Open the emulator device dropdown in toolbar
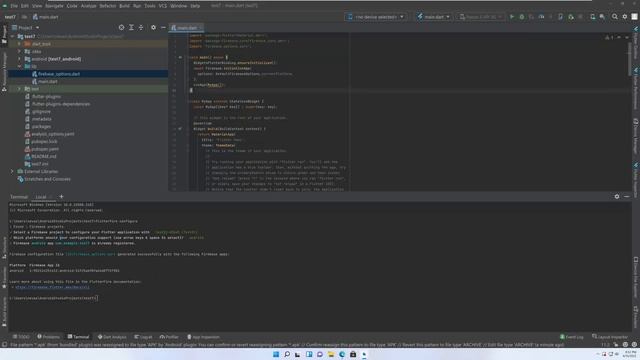 click(x=480, y=17)
